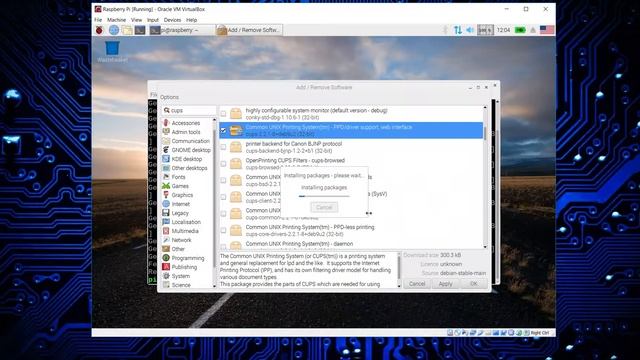Open the Raspberry Pi main menu icon

(x=99, y=30)
